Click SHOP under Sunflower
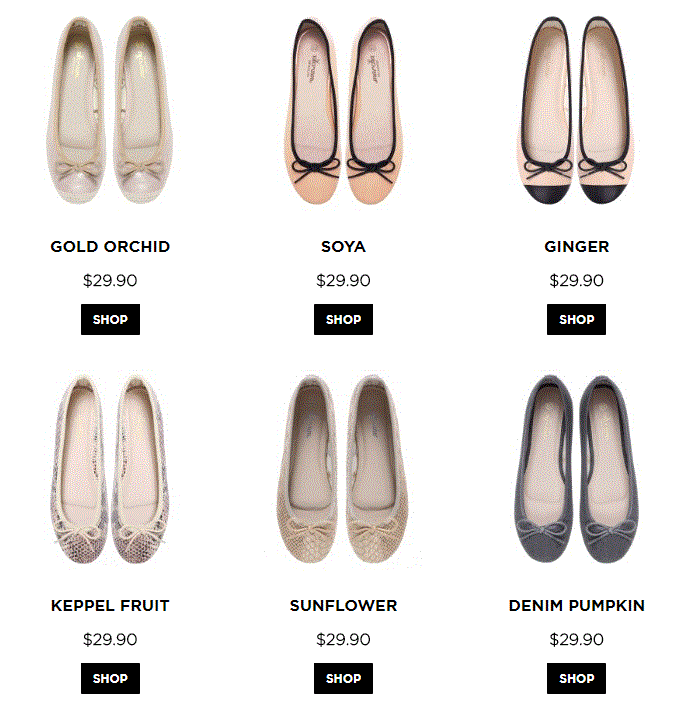Screen dimensions: 687x719 [344, 678]
